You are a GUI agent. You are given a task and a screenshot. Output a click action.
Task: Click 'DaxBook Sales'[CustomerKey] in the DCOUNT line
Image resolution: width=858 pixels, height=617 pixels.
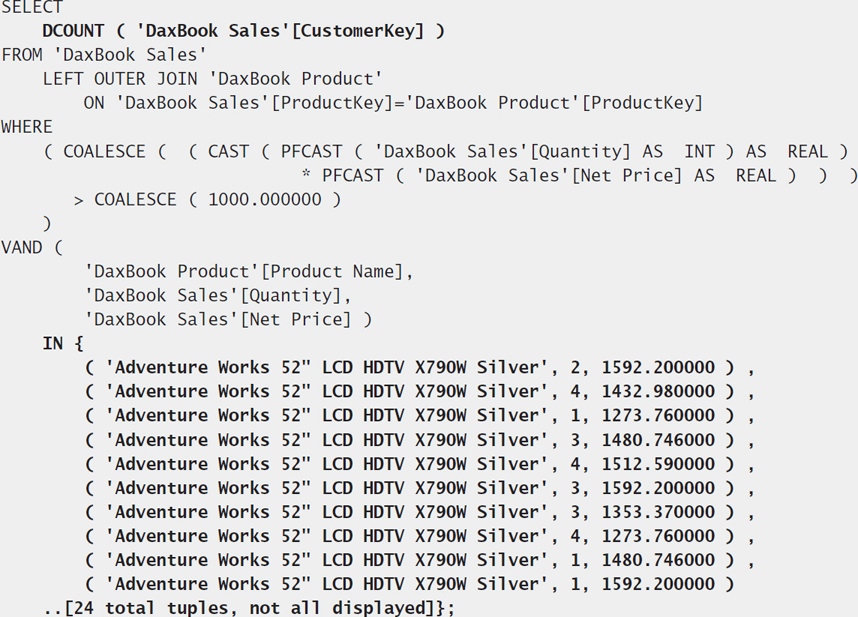(280, 31)
